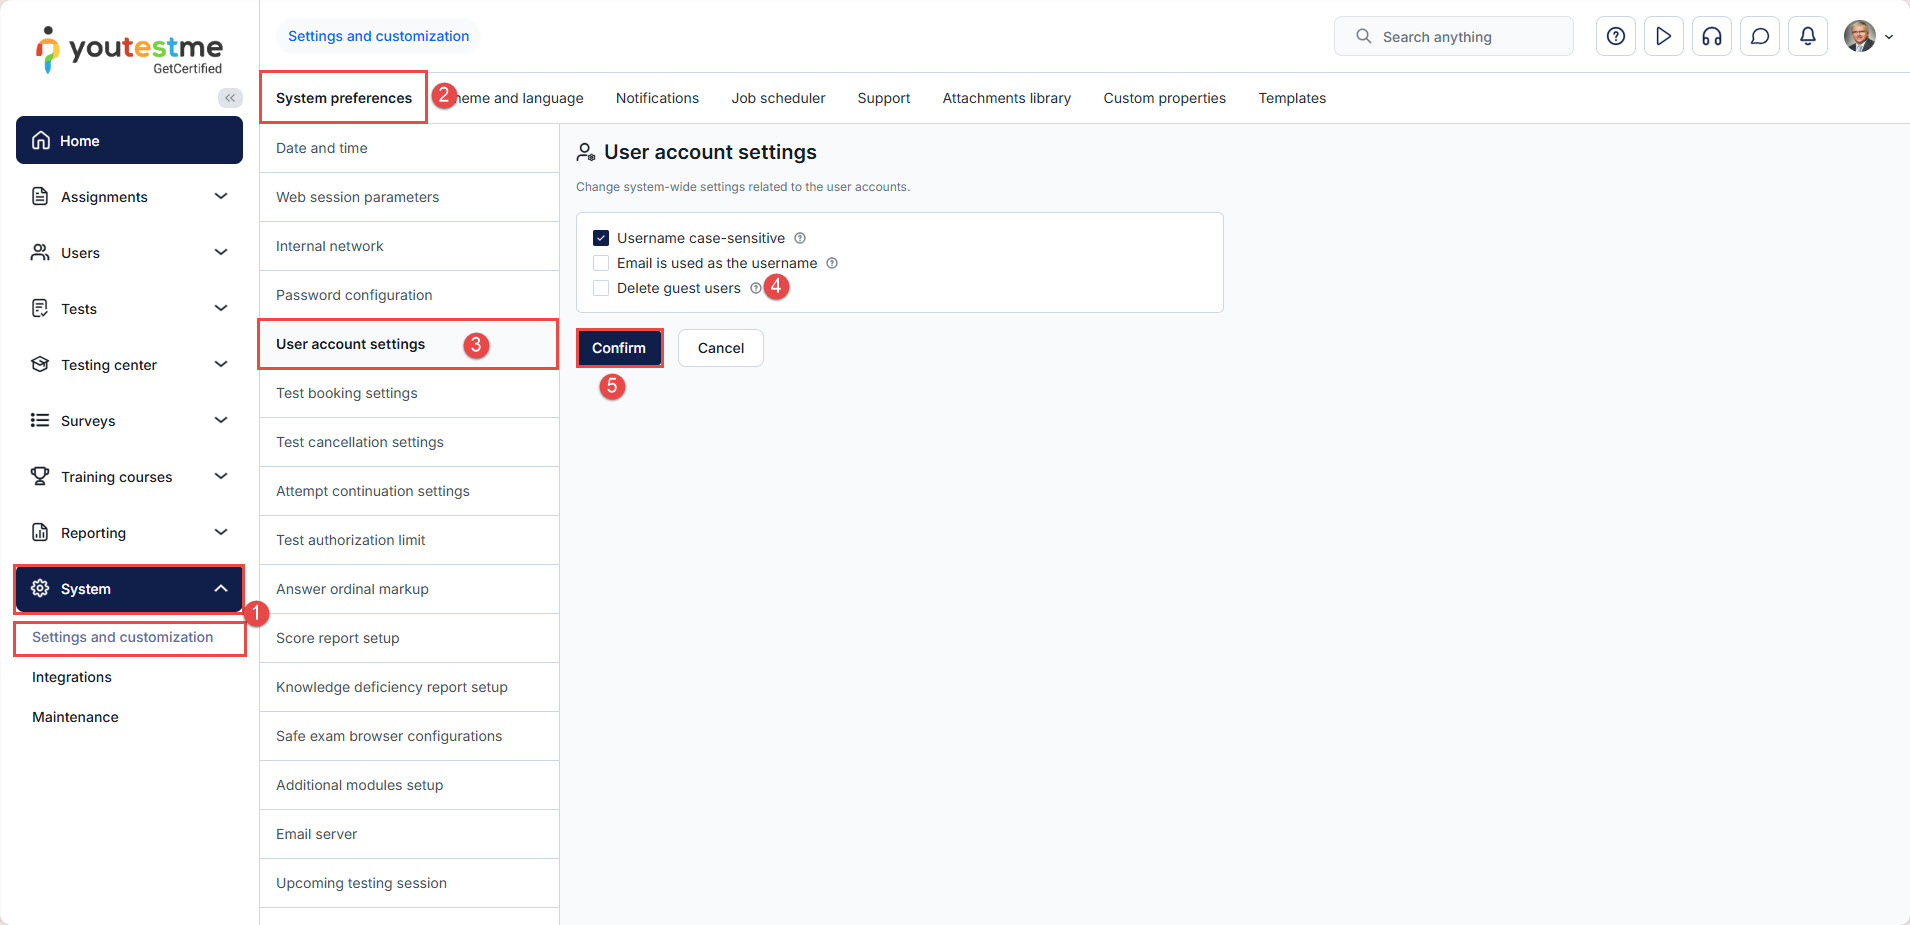The height and width of the screenshot is (925, 1910).
Task: Check the Delete guest users box
Action: click(601, 288)
